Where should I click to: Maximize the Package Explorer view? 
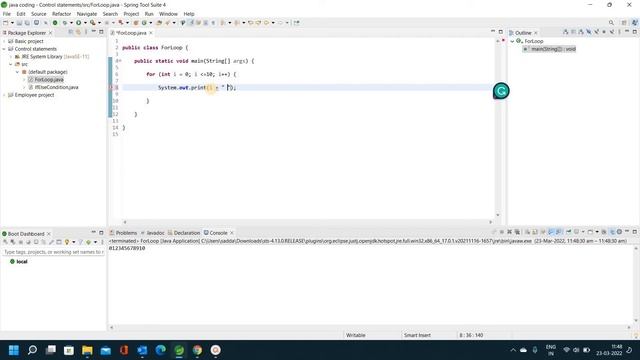(101, 32)
